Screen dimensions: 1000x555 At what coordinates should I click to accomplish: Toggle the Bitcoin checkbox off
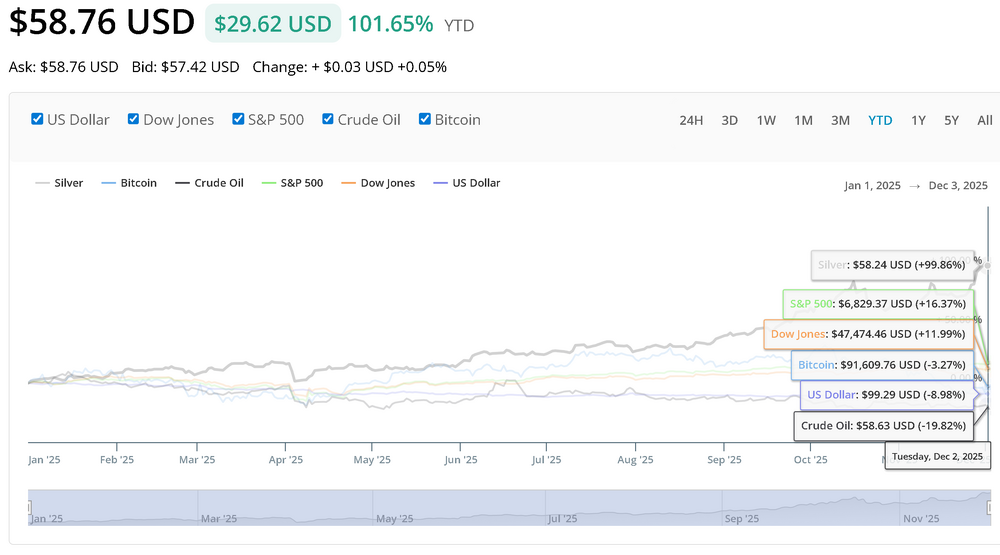point(425,119)
